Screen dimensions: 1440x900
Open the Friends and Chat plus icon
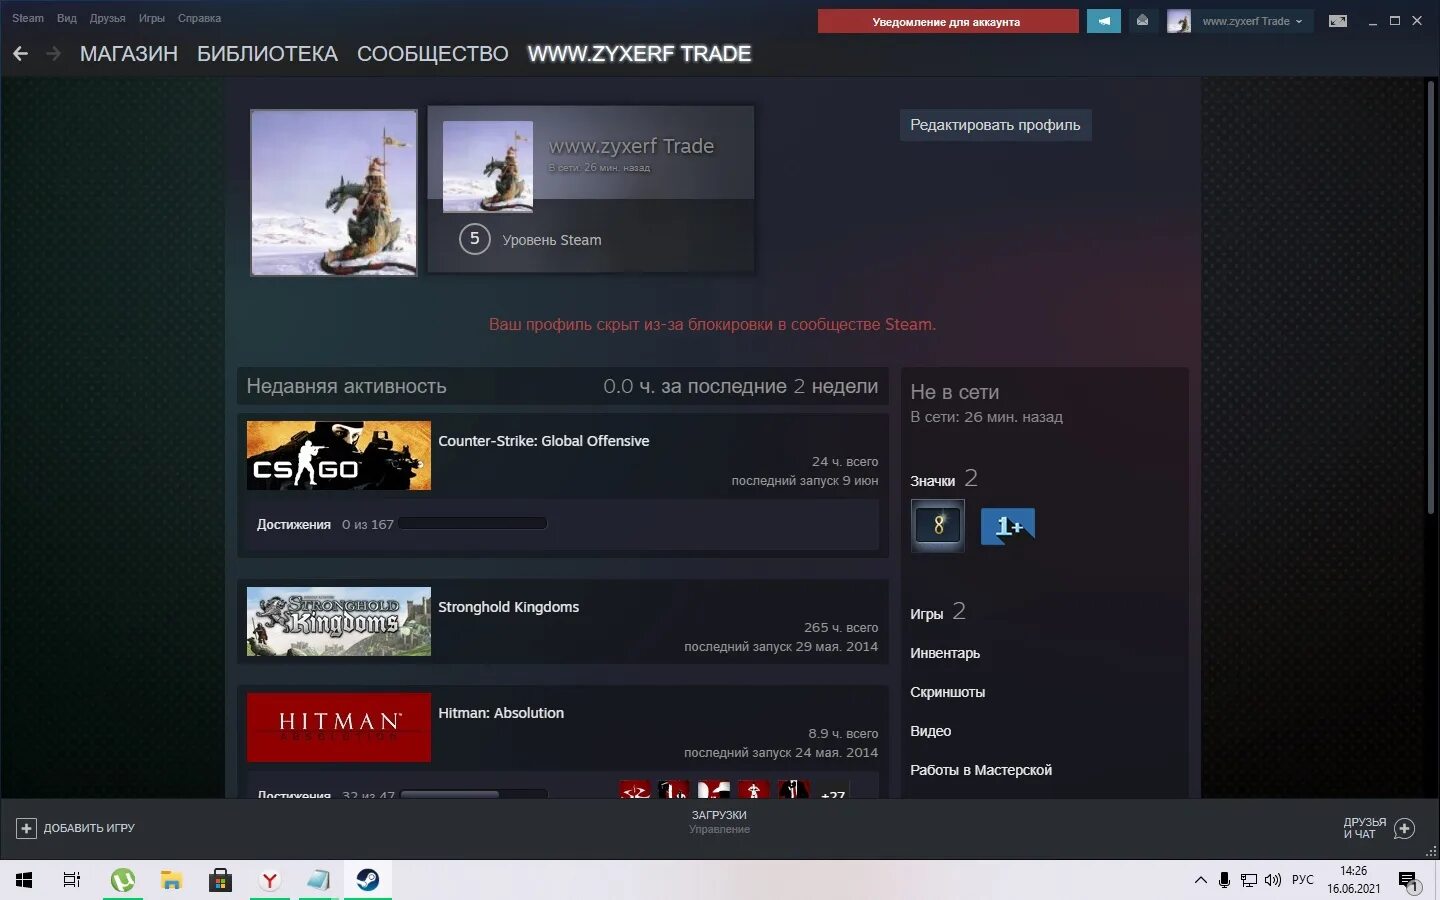click(x=1404, y=828)
